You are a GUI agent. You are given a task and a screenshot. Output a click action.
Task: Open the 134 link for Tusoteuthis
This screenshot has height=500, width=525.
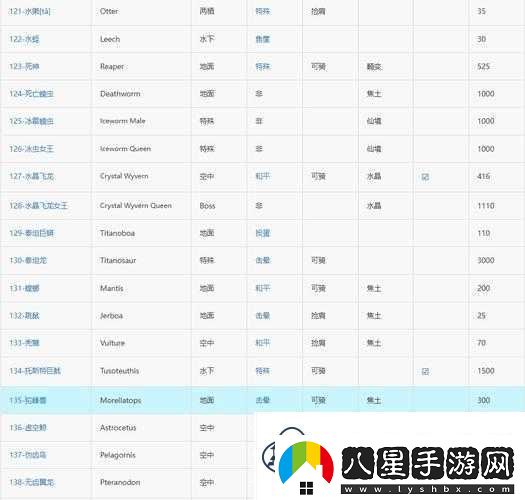35,371
